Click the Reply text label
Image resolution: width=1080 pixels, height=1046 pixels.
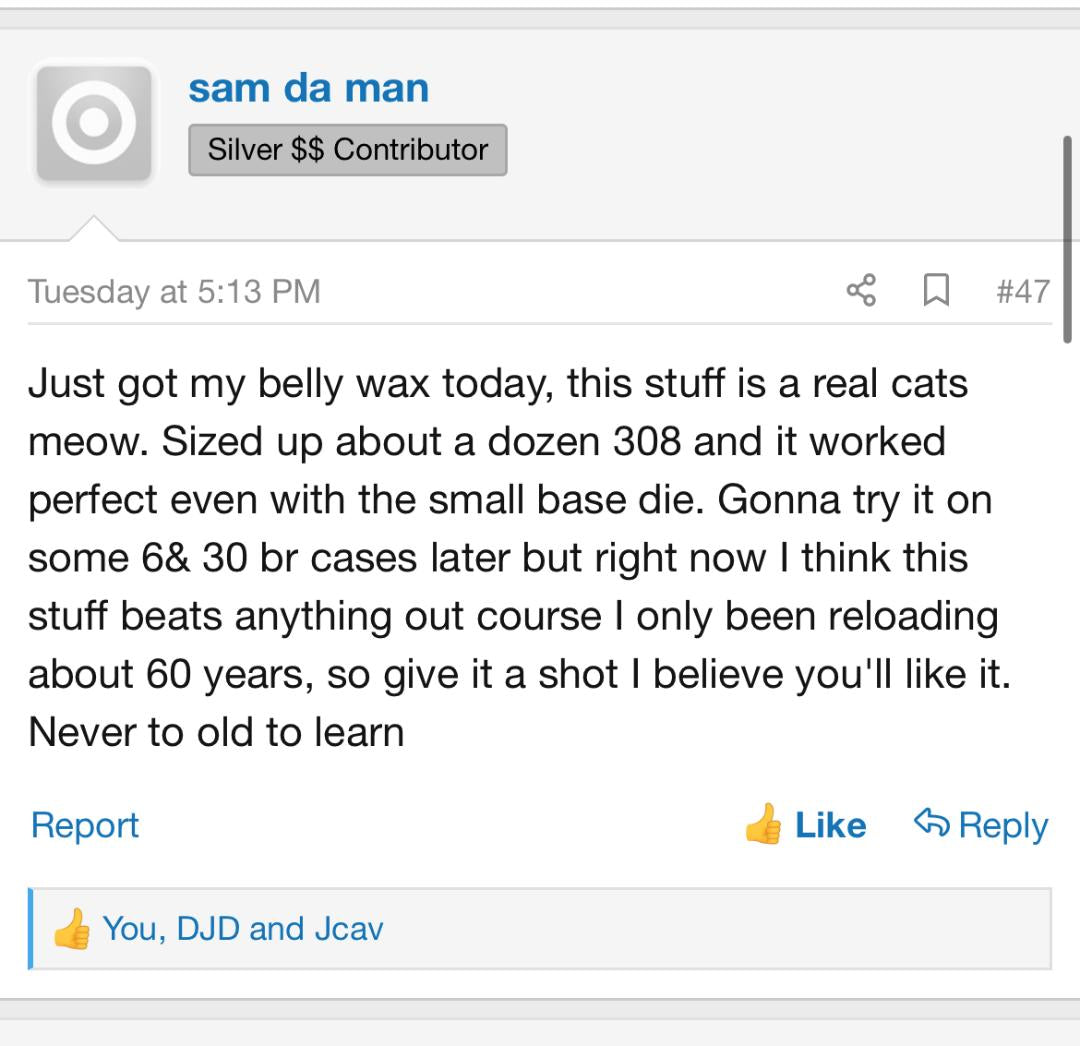coord(1003,825)
